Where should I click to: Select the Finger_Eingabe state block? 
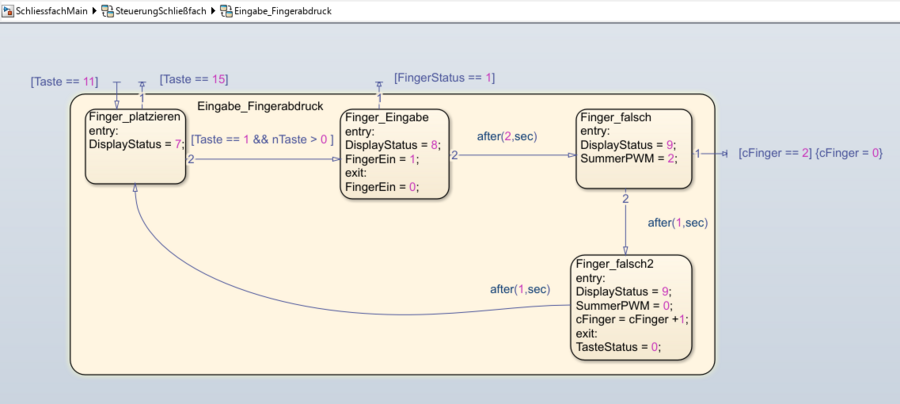(395, 165)
